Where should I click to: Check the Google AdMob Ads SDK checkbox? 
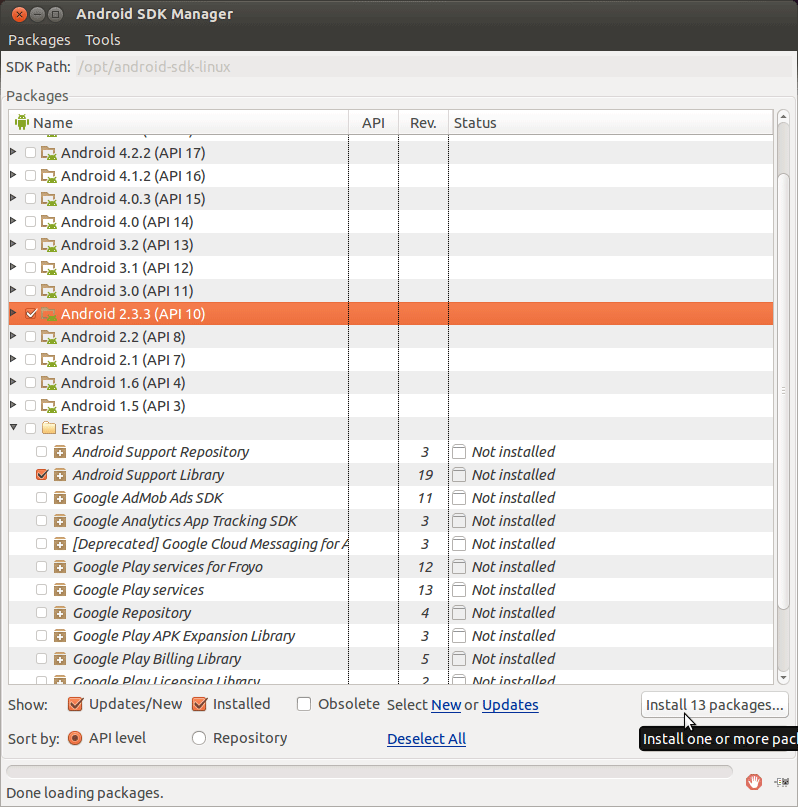tap(42, 498)
